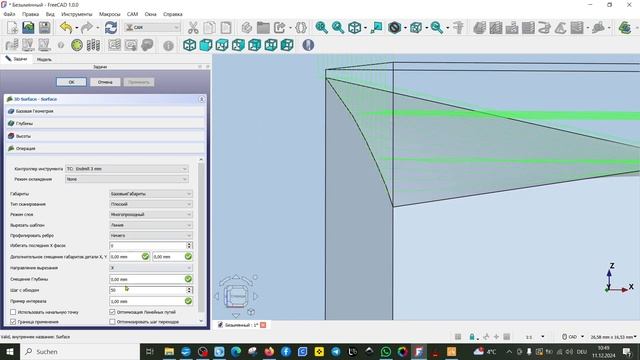Open the 'Направление вырезания' dropdown
This screenshot has height=360, width=640.
click(151, 268)
